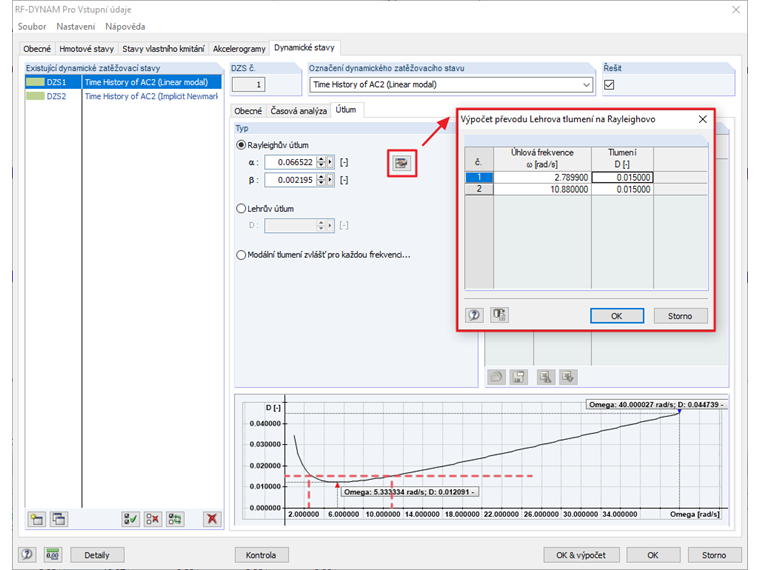Switch to Obecné main tab
The height and width of the screenshot is (570, 760).
37,48
